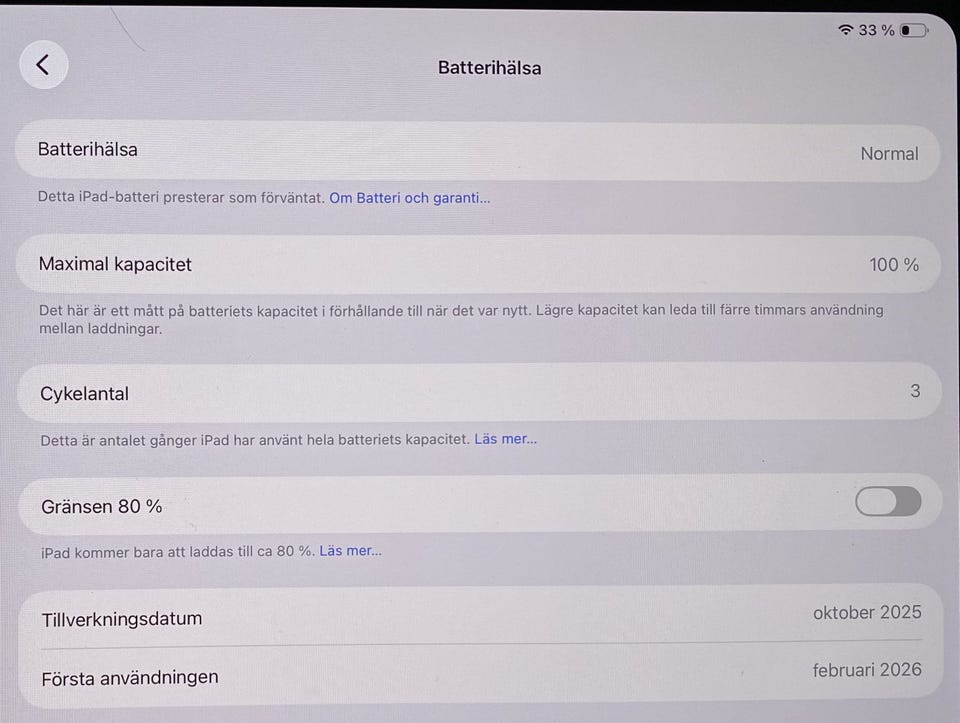The image size is (960, 723).
Task: Open Läs mer link under Cykelantal
Action: pyautogui.click(x=506, y=439)
